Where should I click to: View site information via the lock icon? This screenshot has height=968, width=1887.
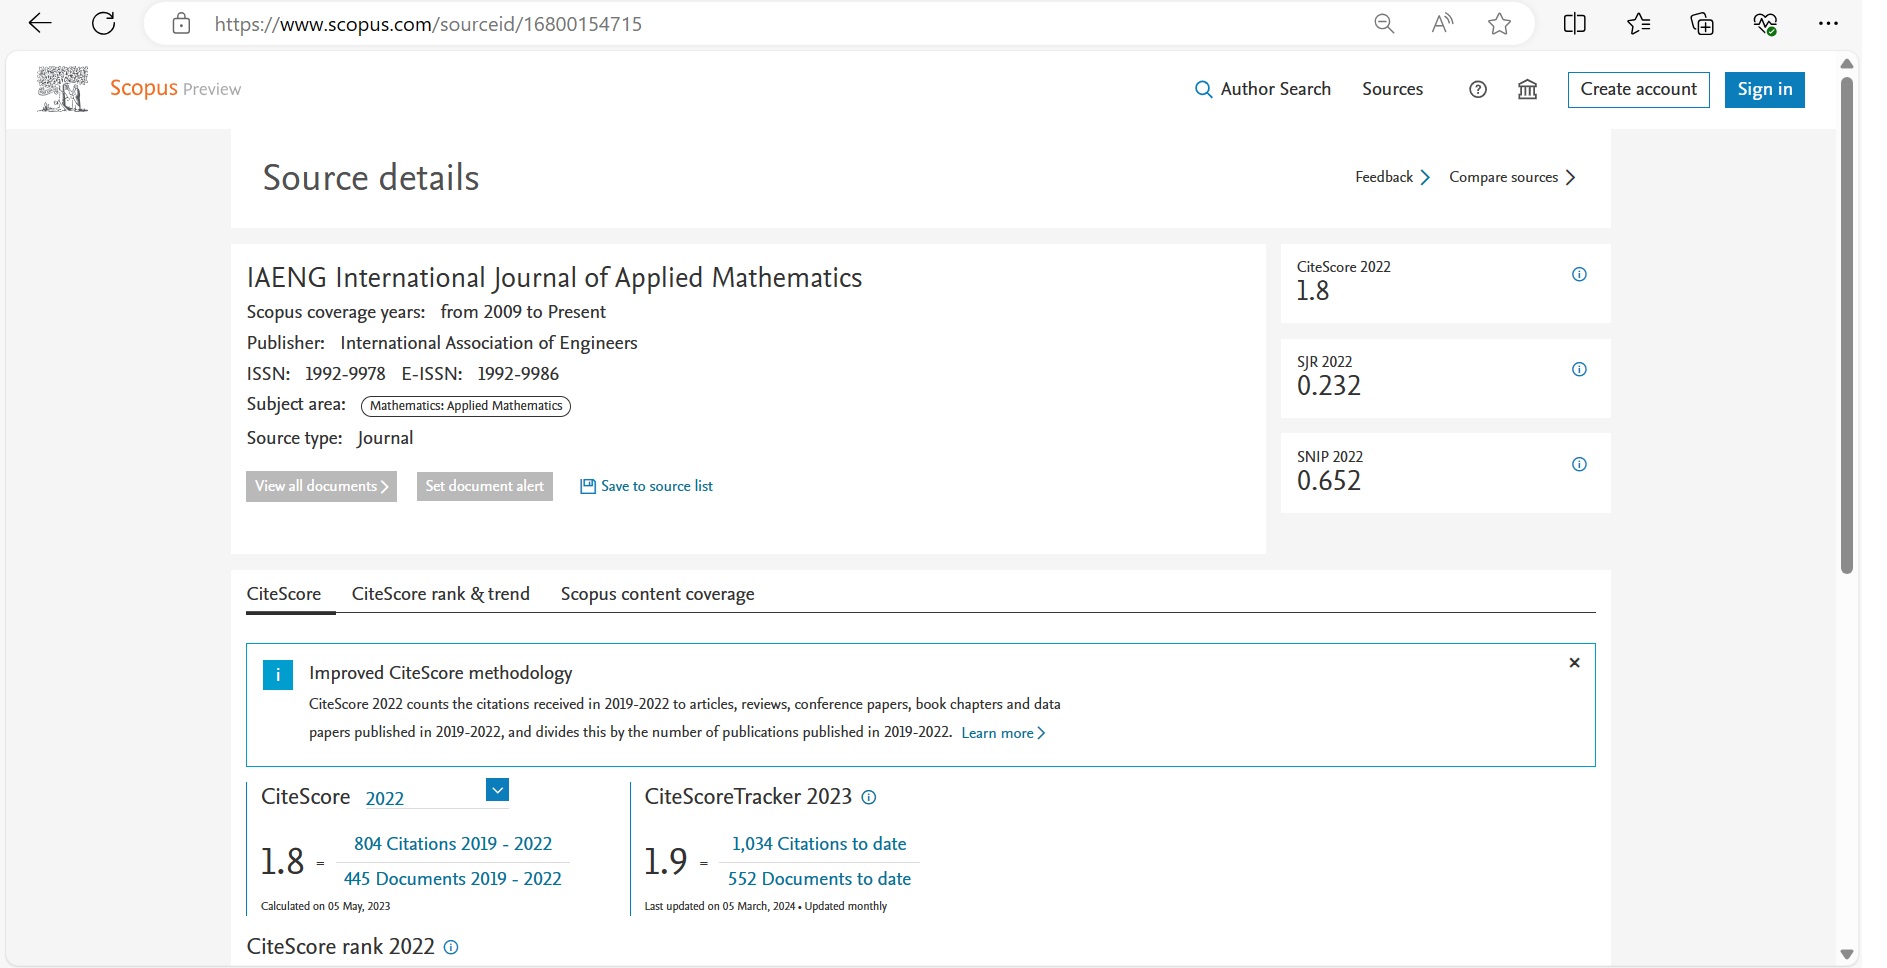pos(181,23)
